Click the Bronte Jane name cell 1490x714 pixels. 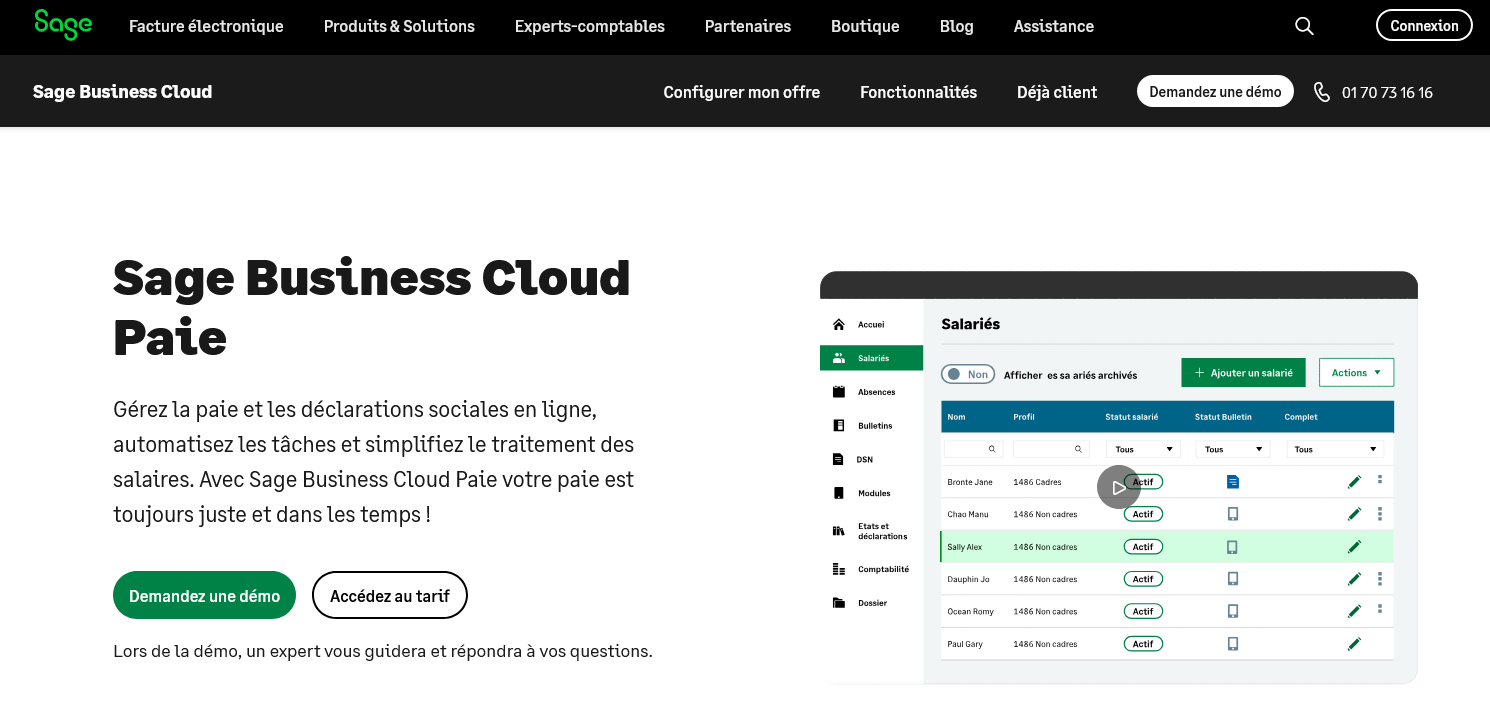coord(970,482)
